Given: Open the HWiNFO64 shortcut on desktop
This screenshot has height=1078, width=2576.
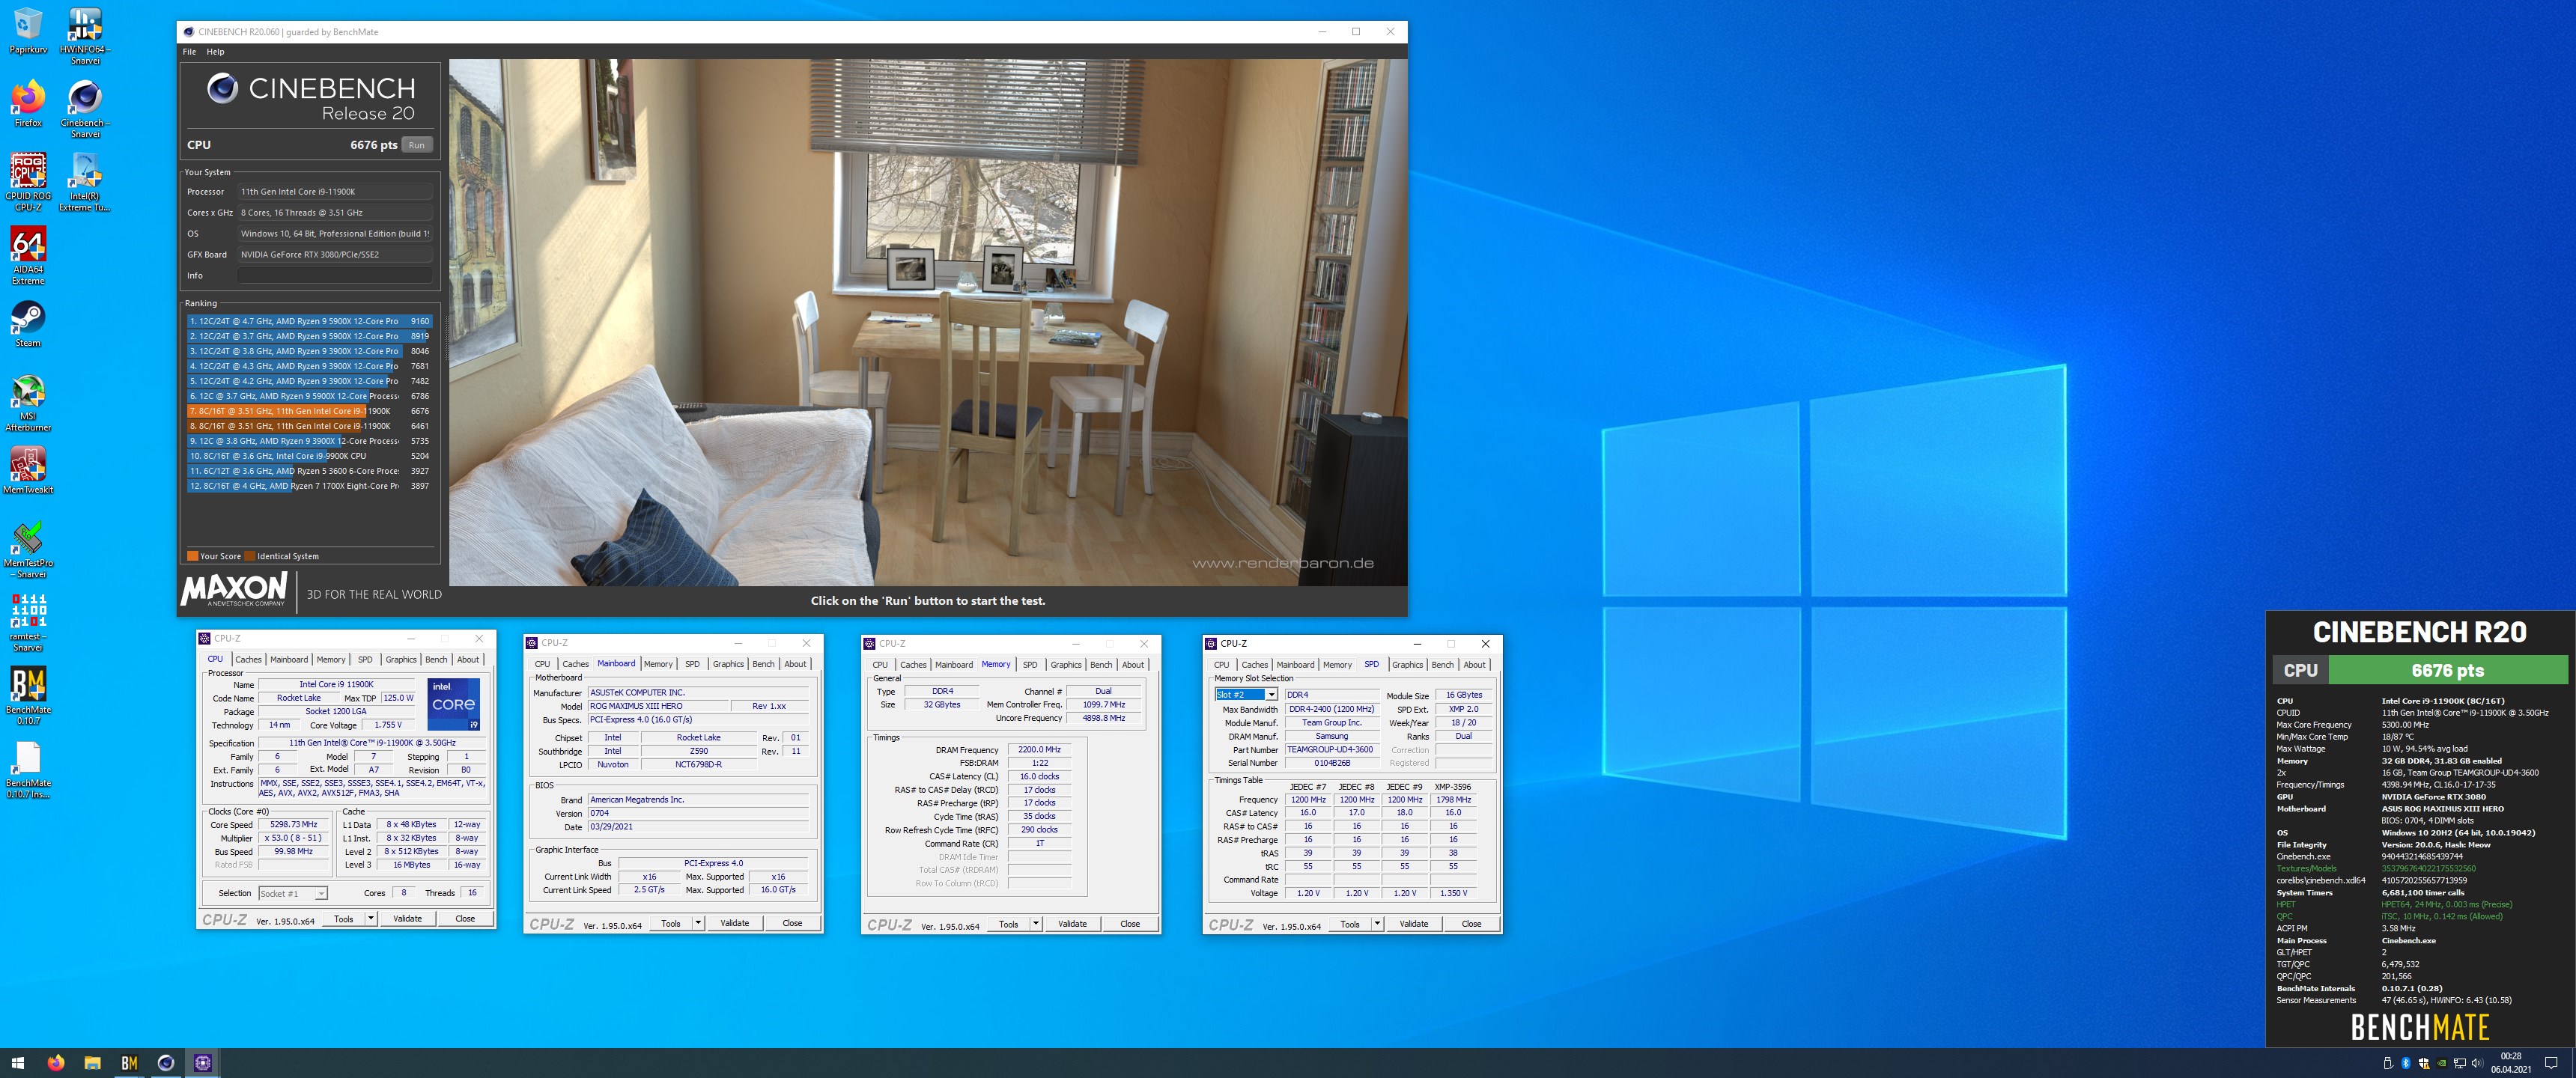Looking at the screenshot, I should pos(85,35).
